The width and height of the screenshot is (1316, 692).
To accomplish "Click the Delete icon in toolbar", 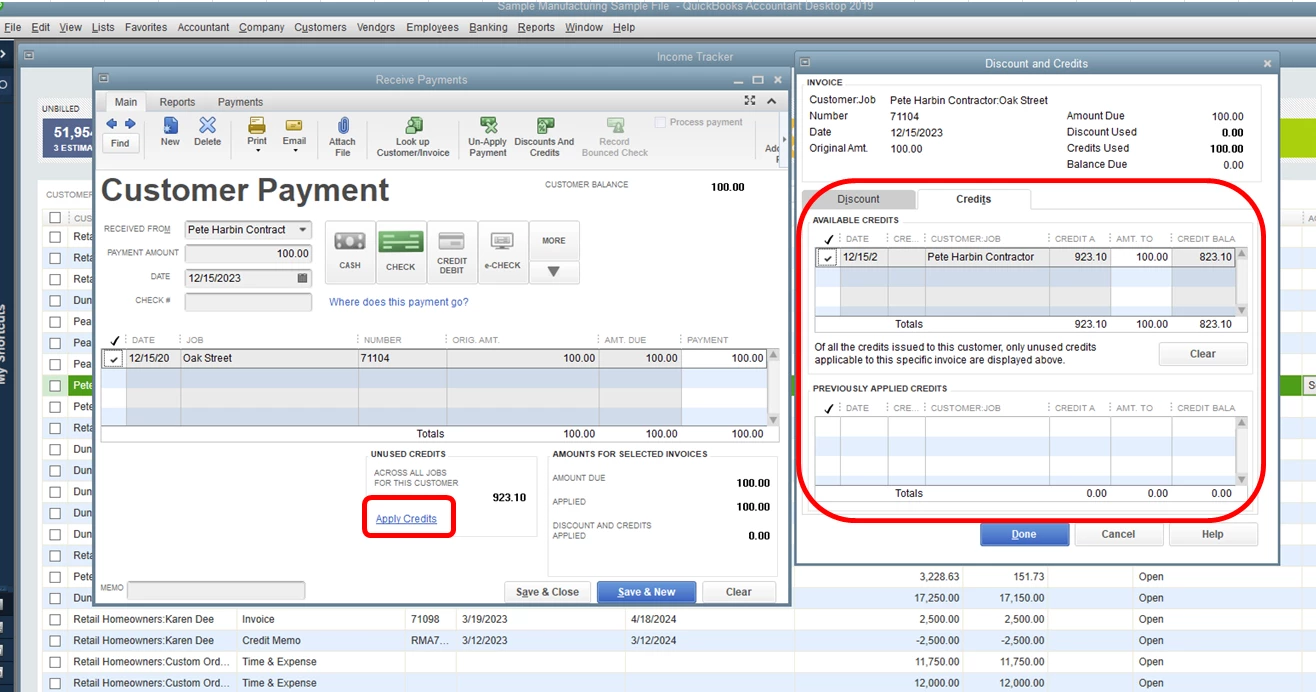I will [x=207, y=131].
